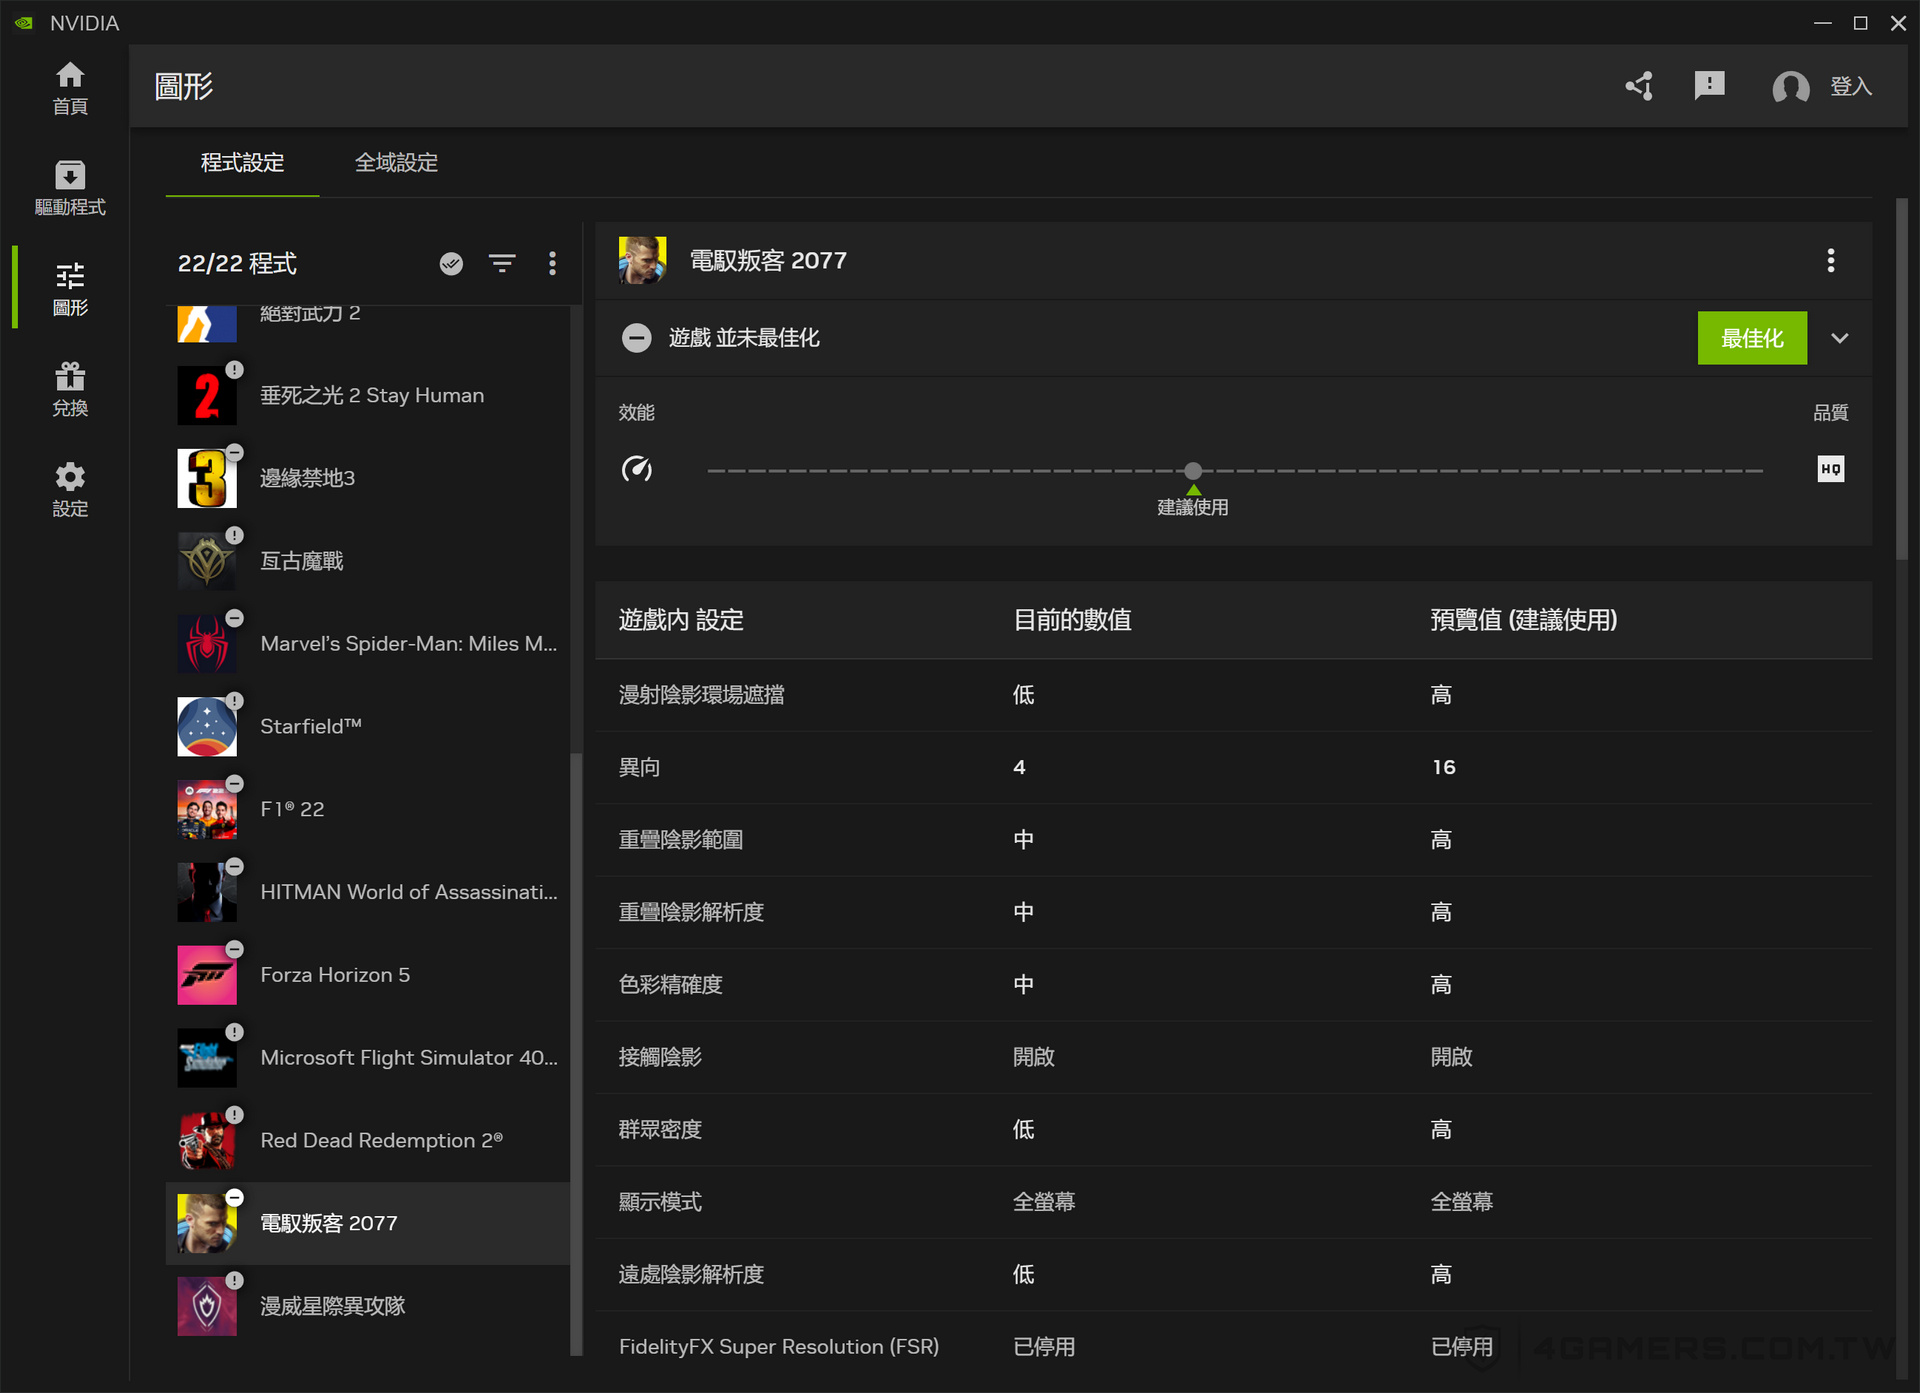Viewport: 1920px width, 1393px height.
Task: Click the 遊戲內 設定 column header
Action: [x=681, y=621]
